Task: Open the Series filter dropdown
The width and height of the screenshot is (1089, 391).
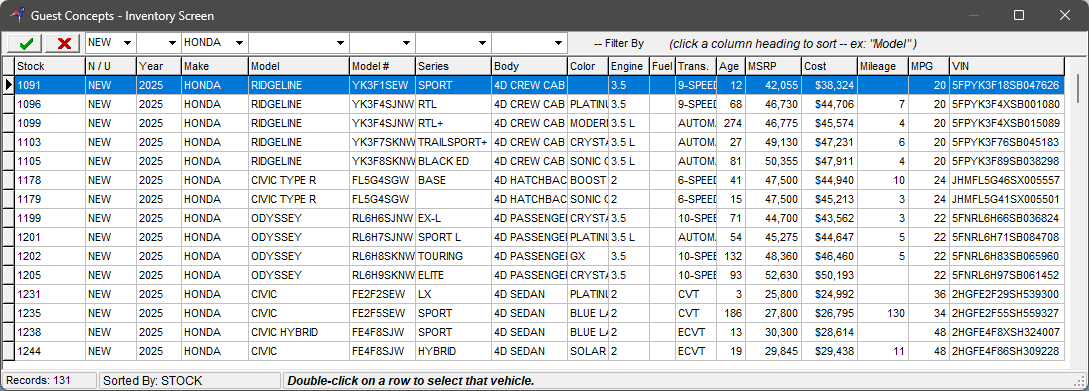Action: [483, 43]
